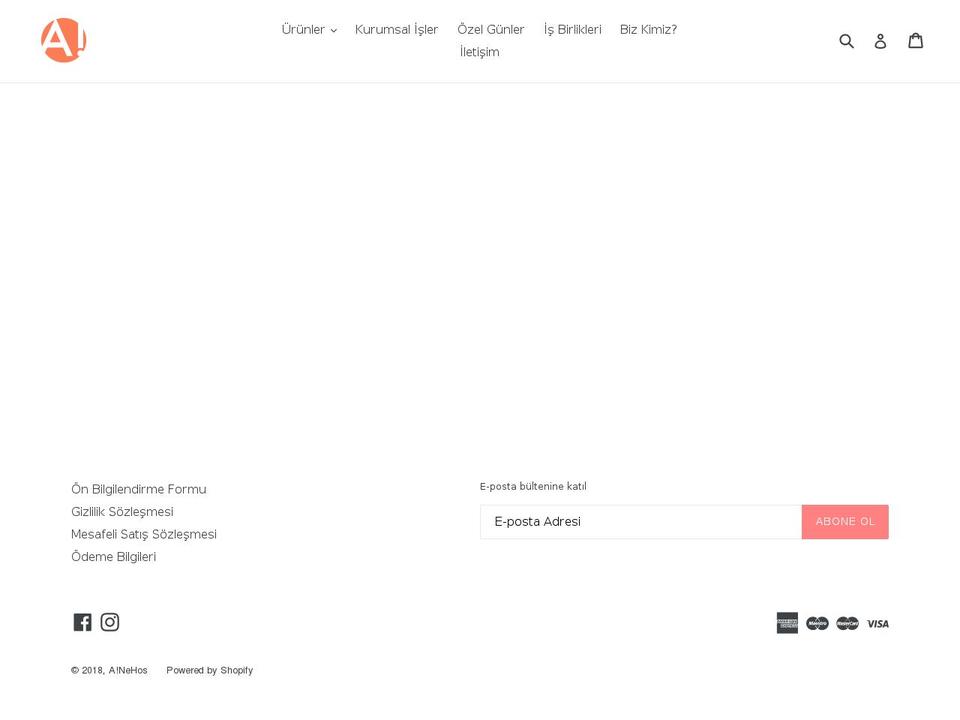Screen dimensions: 960x720
Task: Go to İletişim page
Action: coord(480,52)
